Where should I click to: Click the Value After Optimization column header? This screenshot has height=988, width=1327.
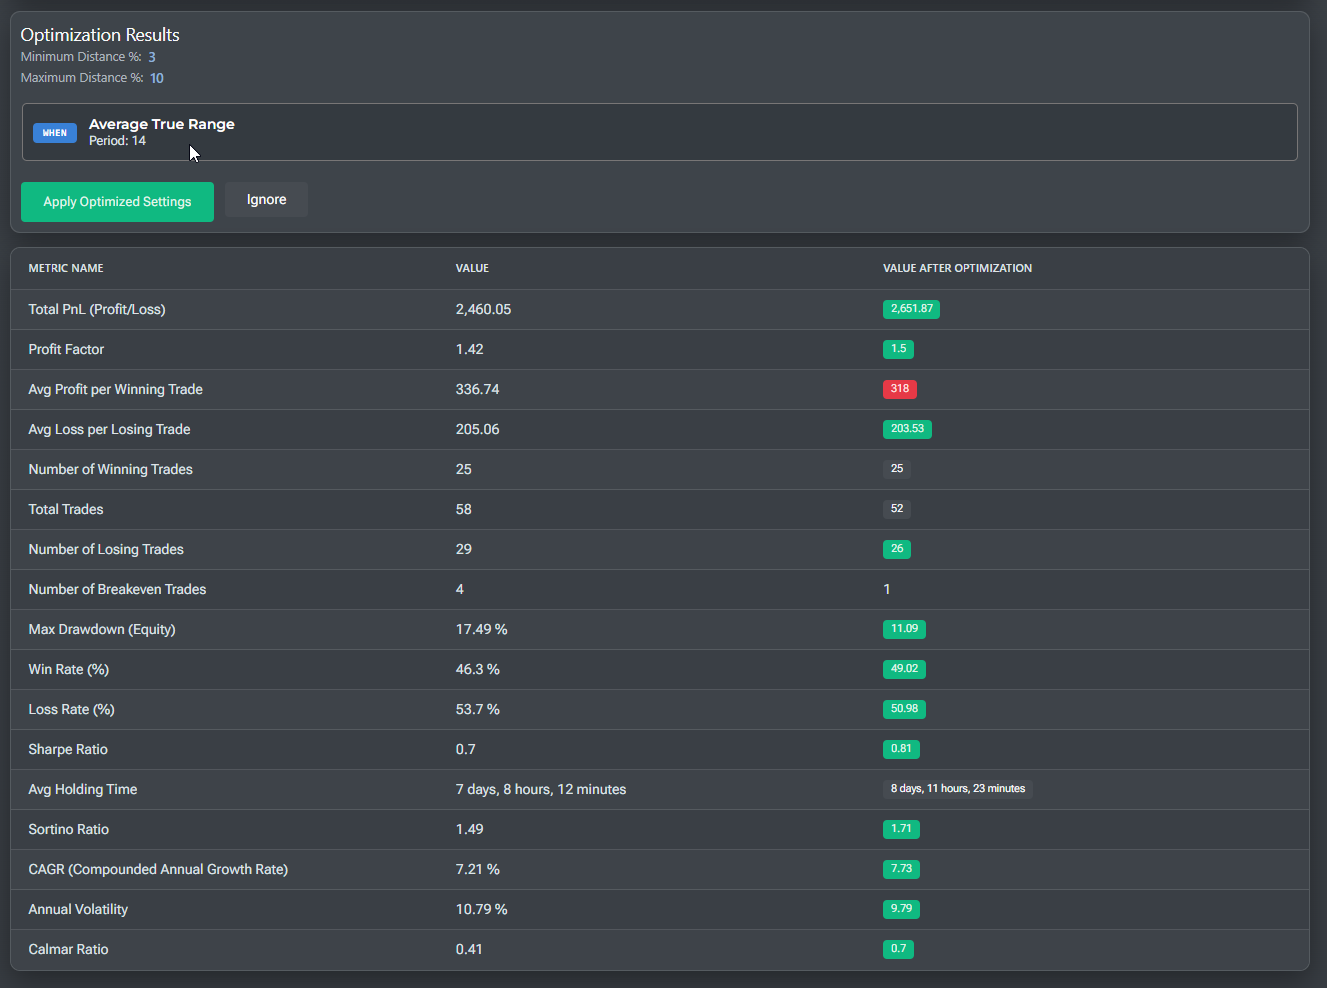tap(957, 268)
